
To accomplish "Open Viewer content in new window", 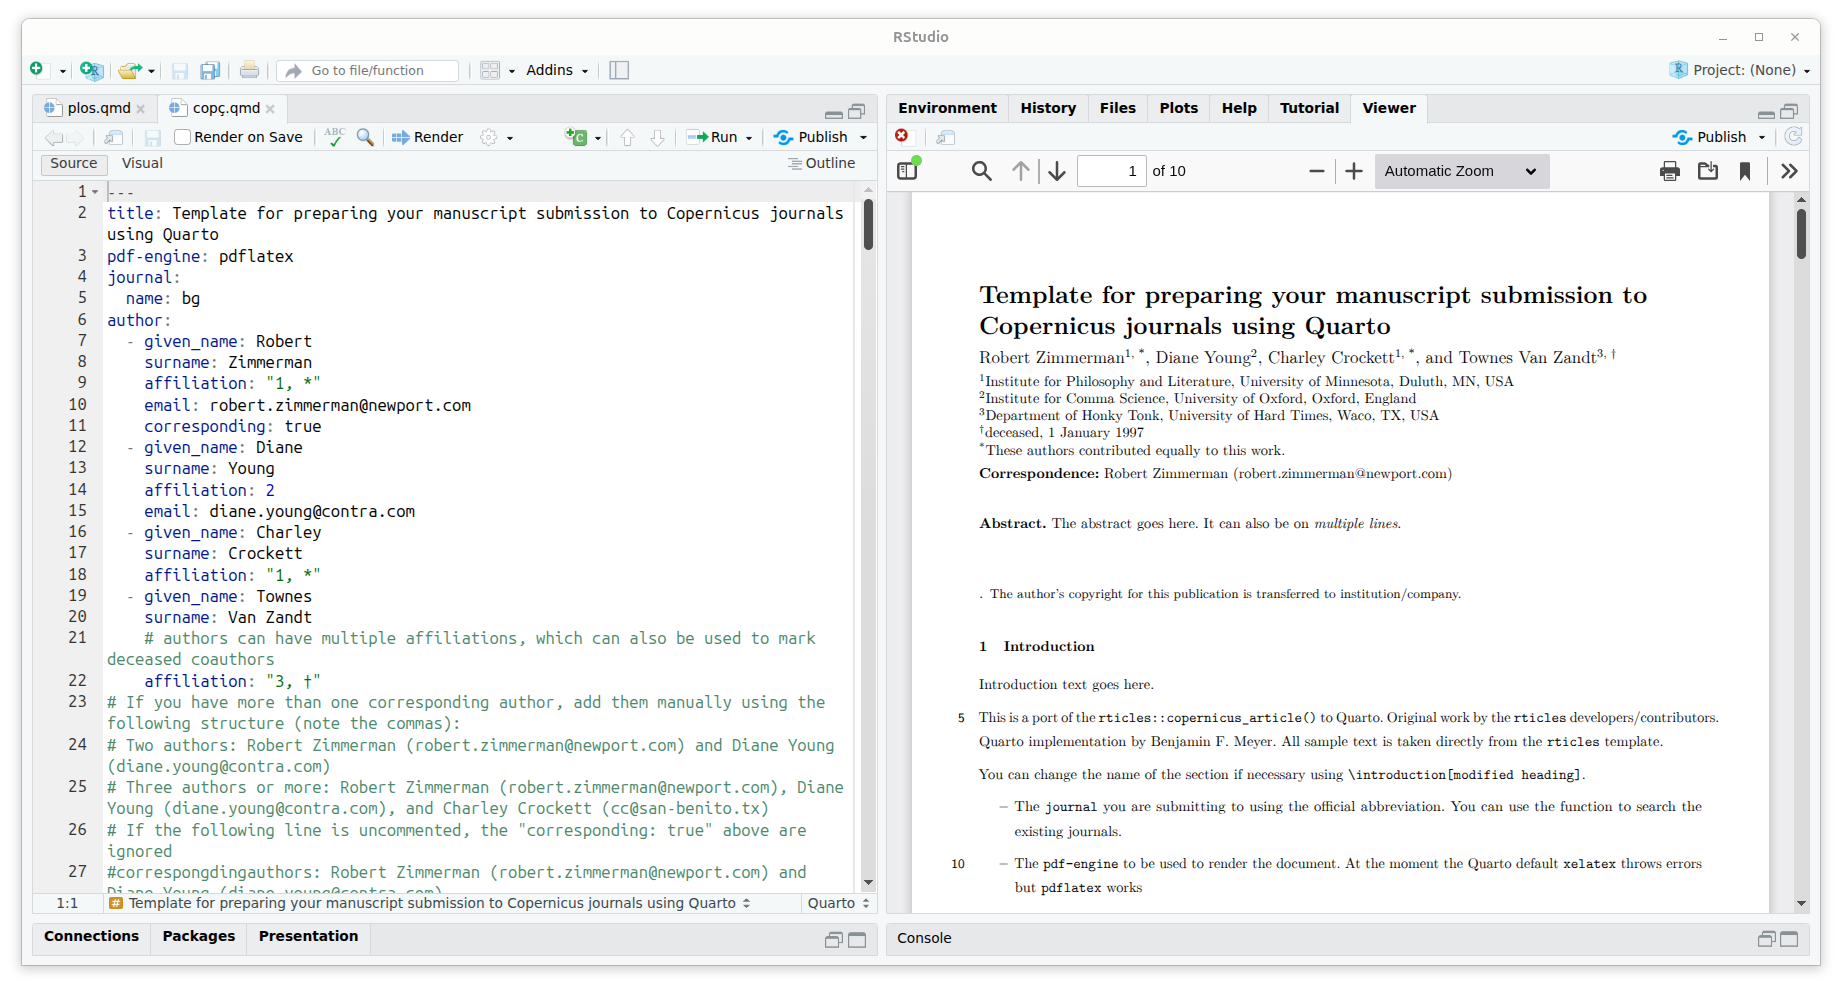I will coord(946,137).
